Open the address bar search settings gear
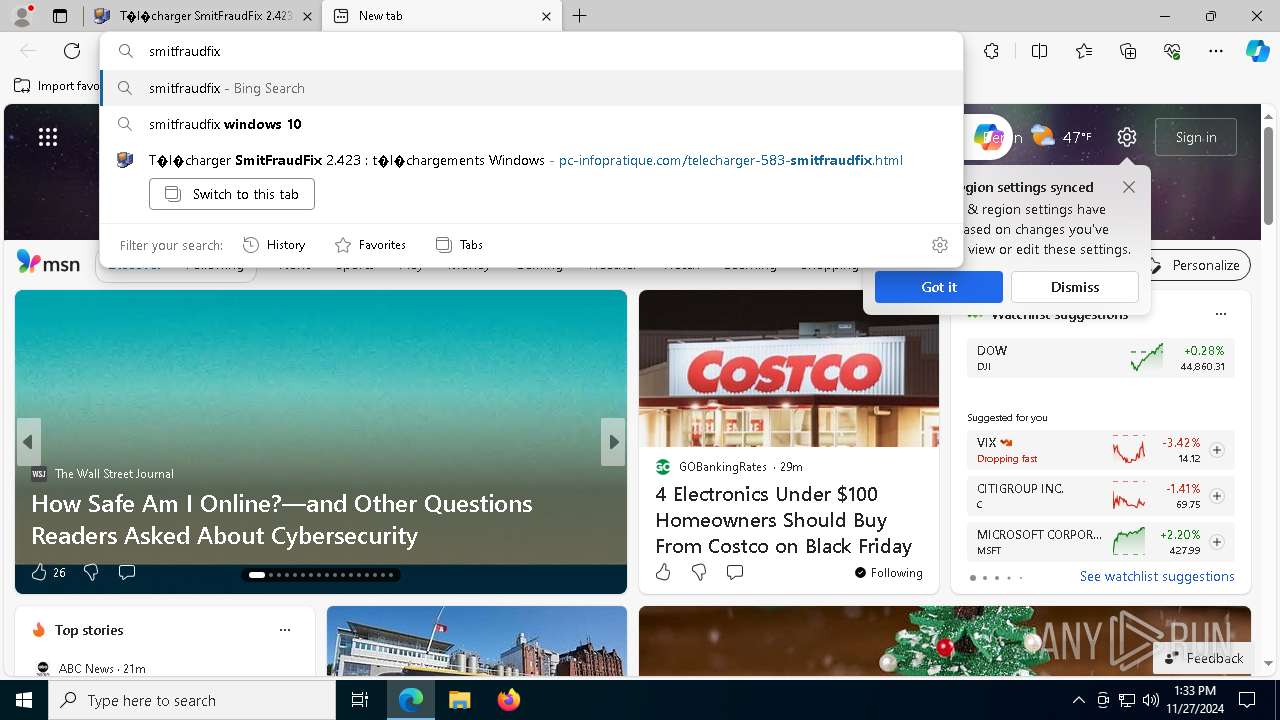 click(x=939, y=245)
